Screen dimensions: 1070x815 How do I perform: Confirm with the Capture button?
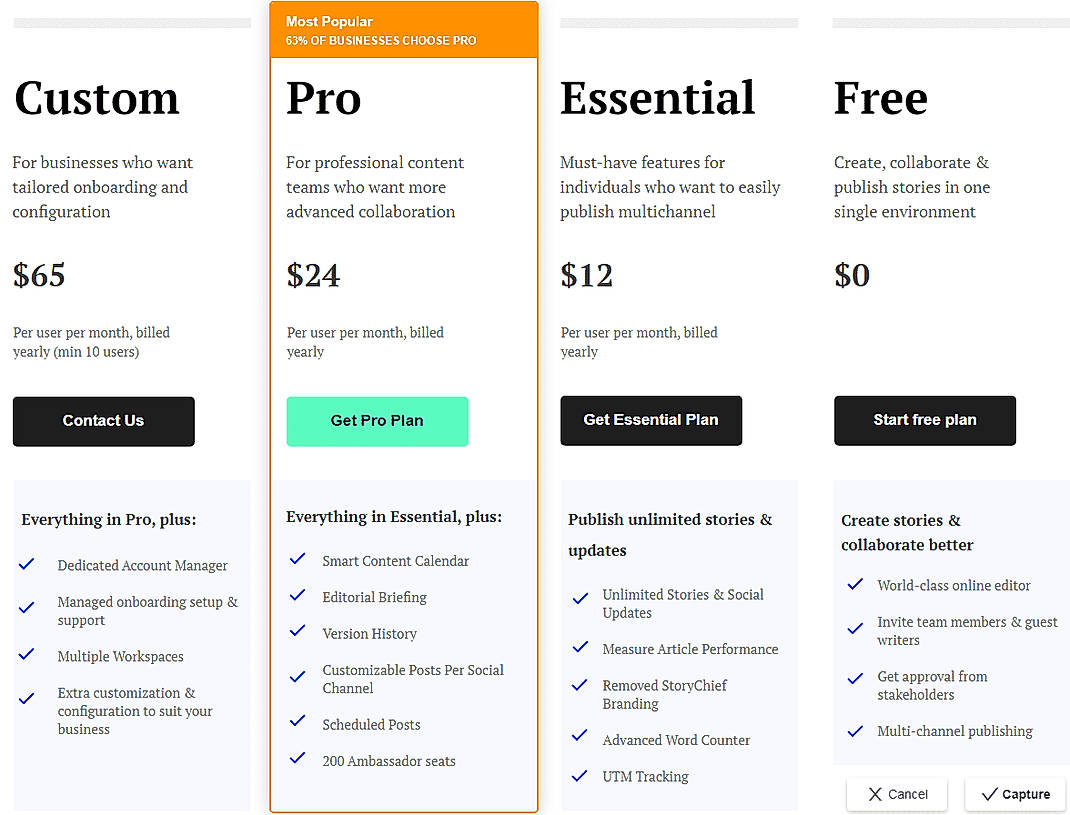(1015, 795)
